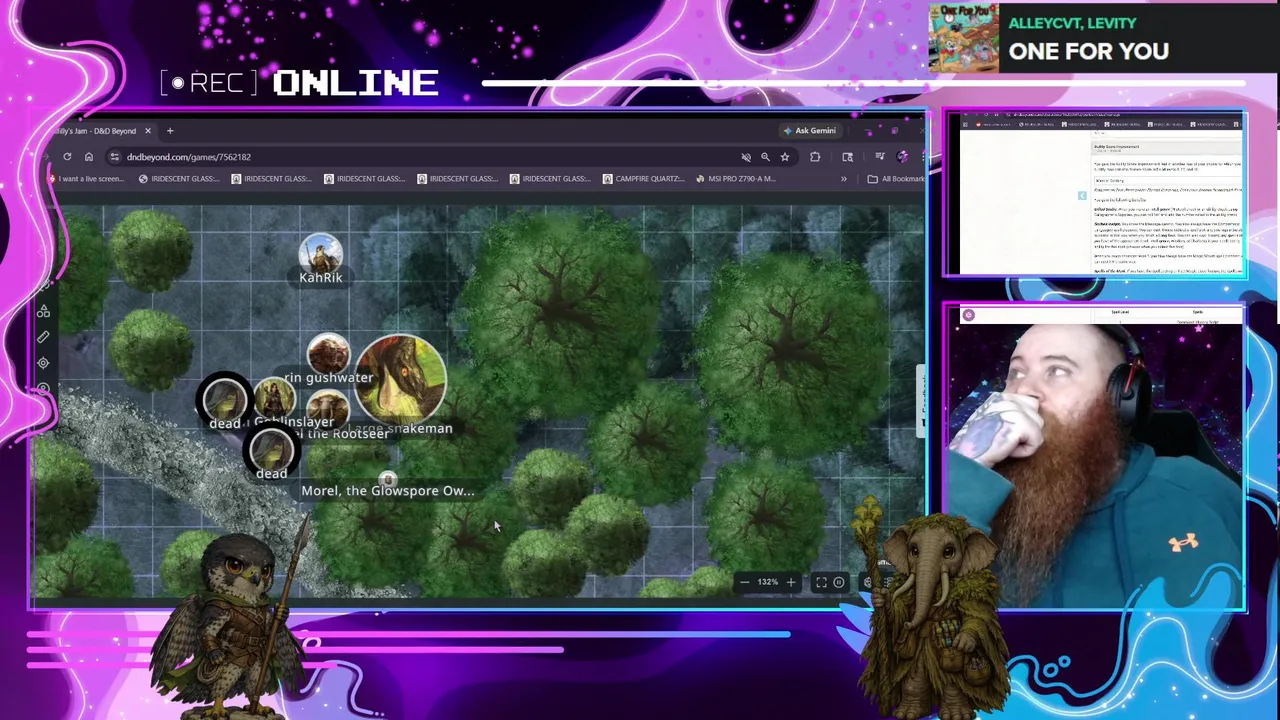Open MSI PRO Z790-A bookmark
Viewport: 1280px width, 720px height.
click(x=735, y=179)
